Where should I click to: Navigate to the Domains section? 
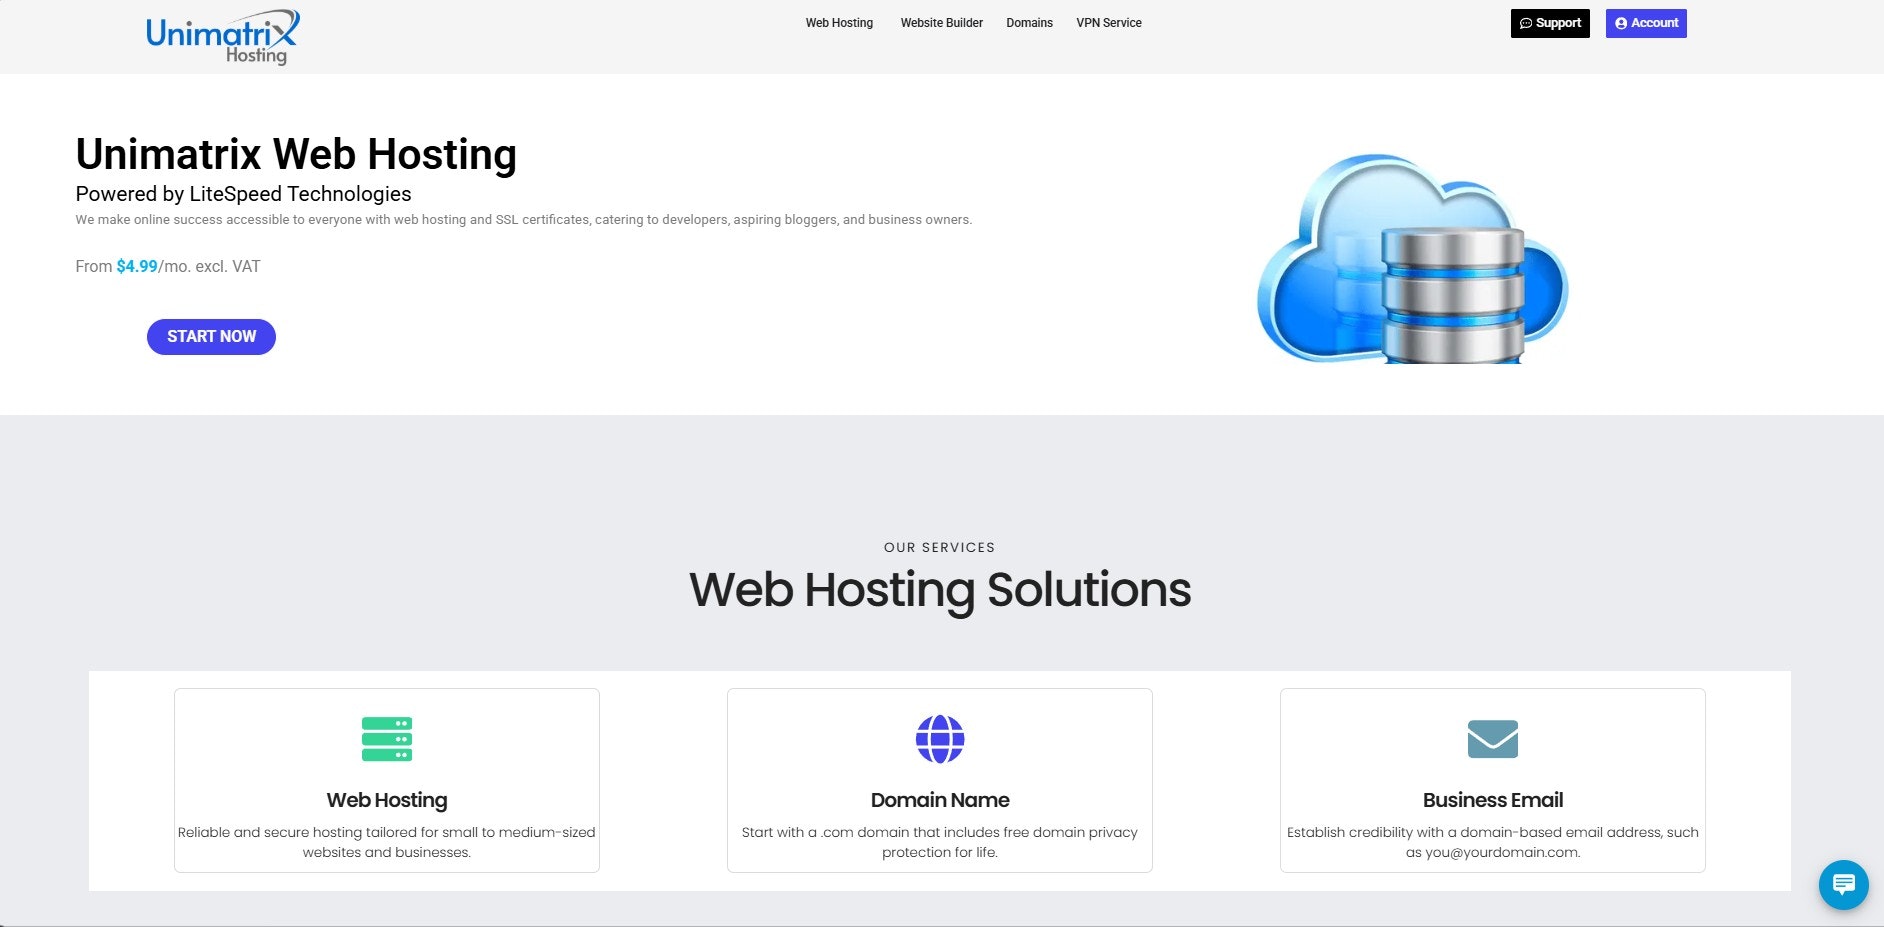coord(1029,22)
